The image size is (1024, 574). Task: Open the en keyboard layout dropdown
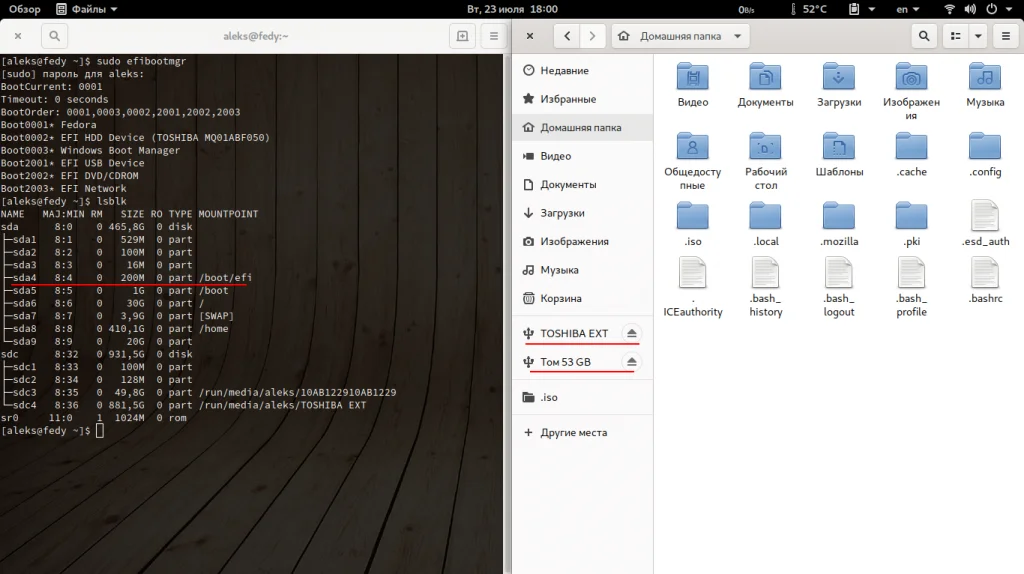coord(907,9)
